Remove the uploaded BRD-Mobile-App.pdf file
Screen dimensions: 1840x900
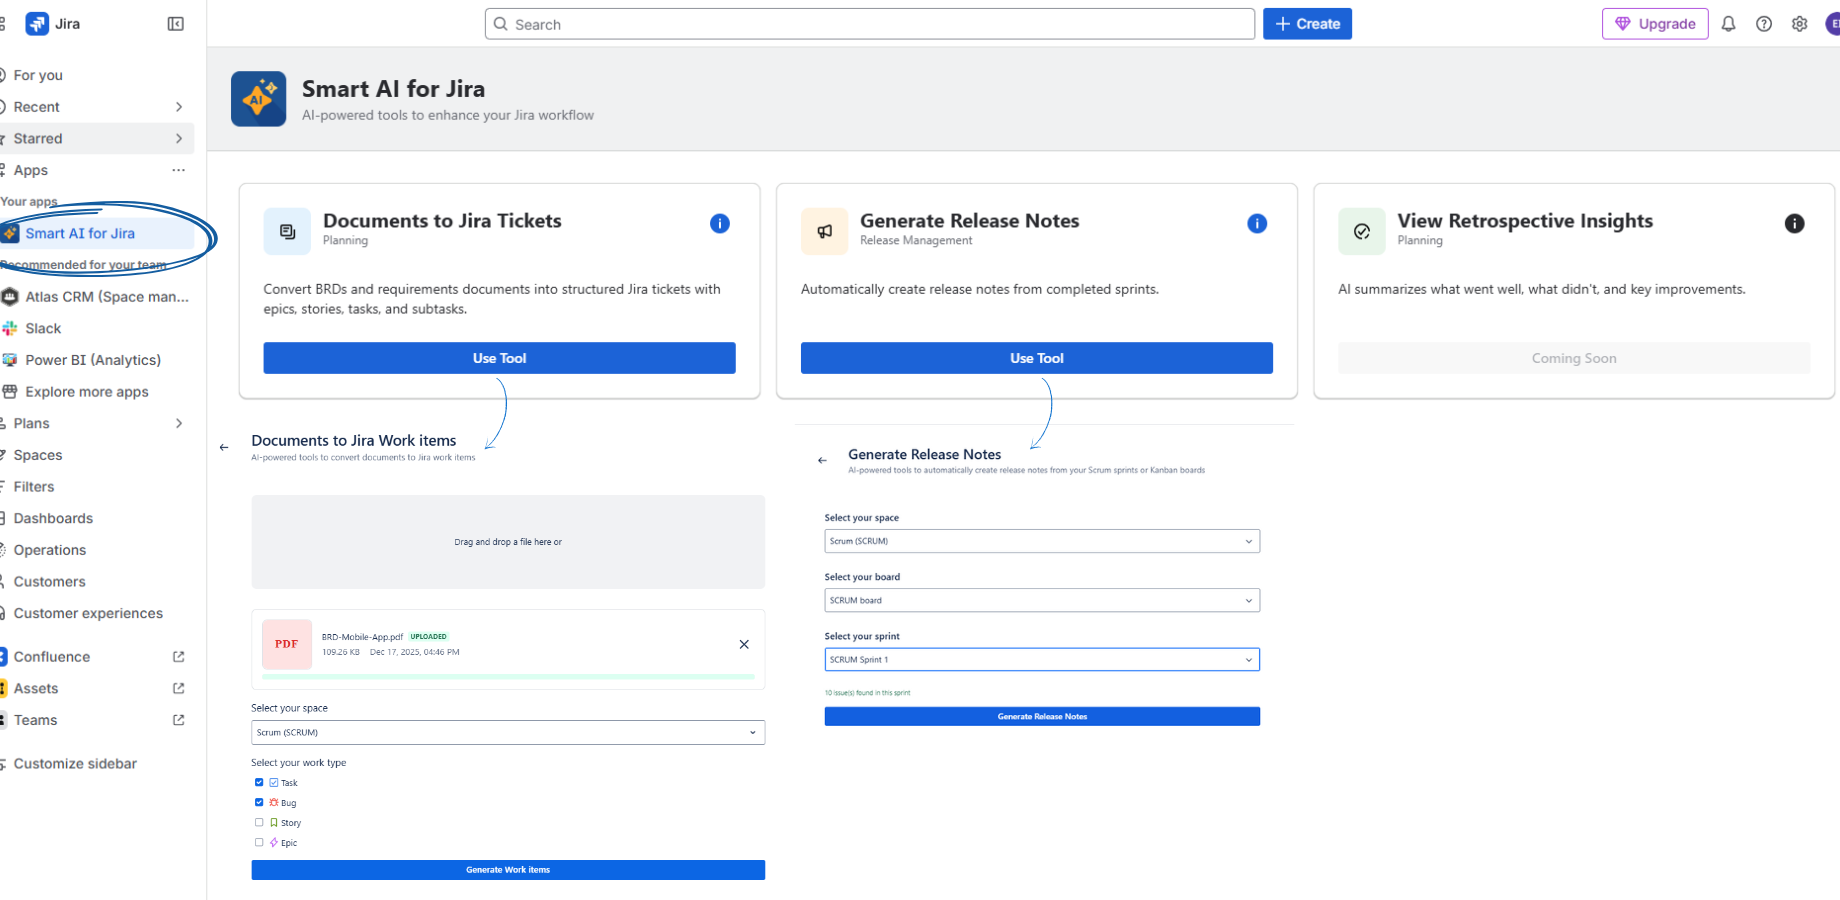click(x=744, y=644)
